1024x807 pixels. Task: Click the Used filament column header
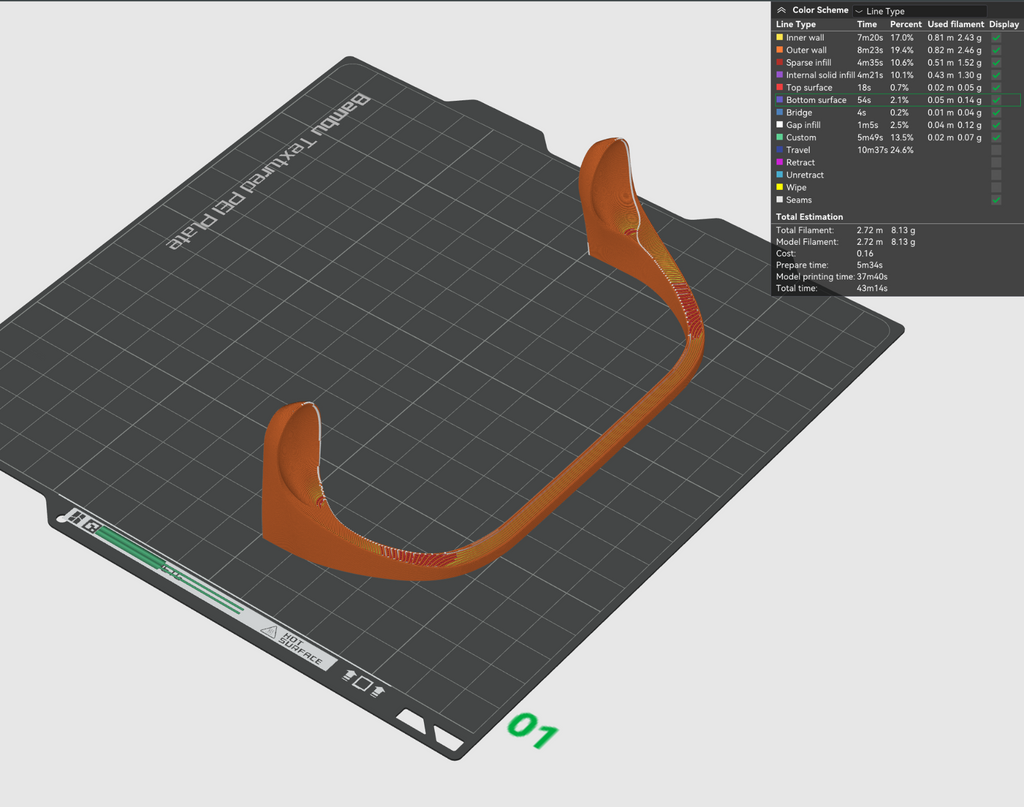955,24
